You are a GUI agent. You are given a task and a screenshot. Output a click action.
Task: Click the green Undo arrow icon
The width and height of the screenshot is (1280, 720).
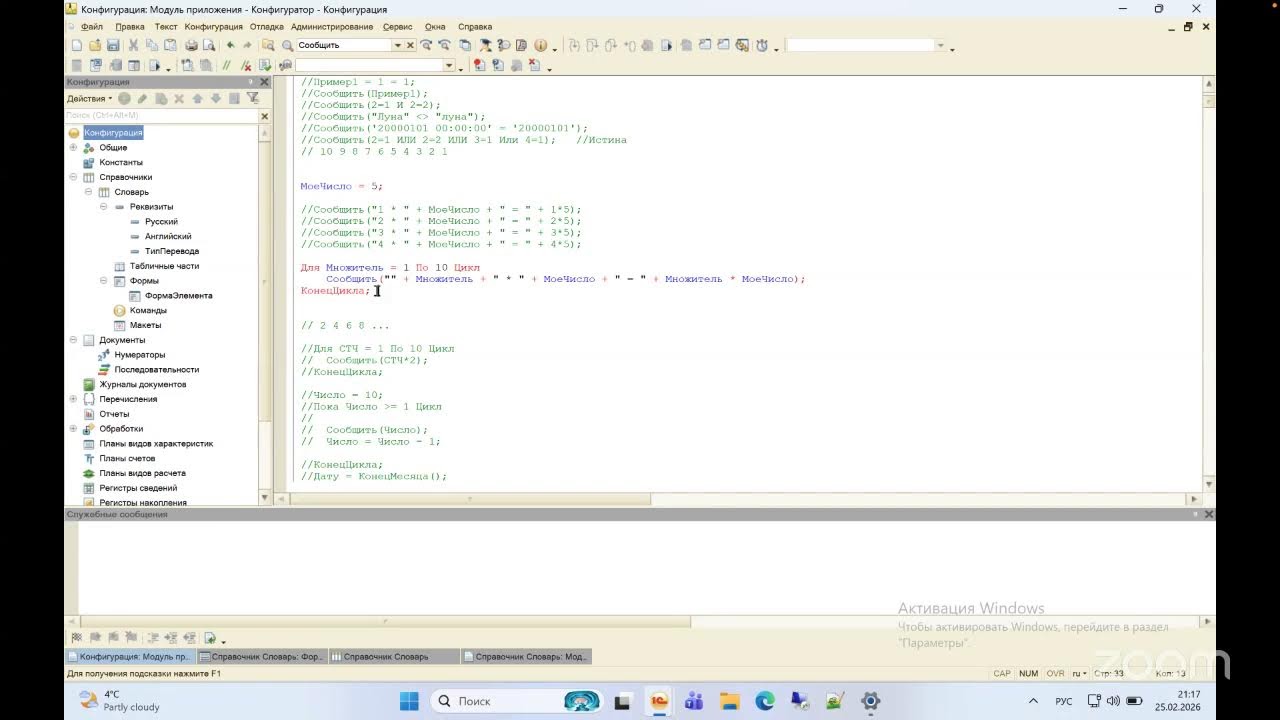click(x=231, y=45)
